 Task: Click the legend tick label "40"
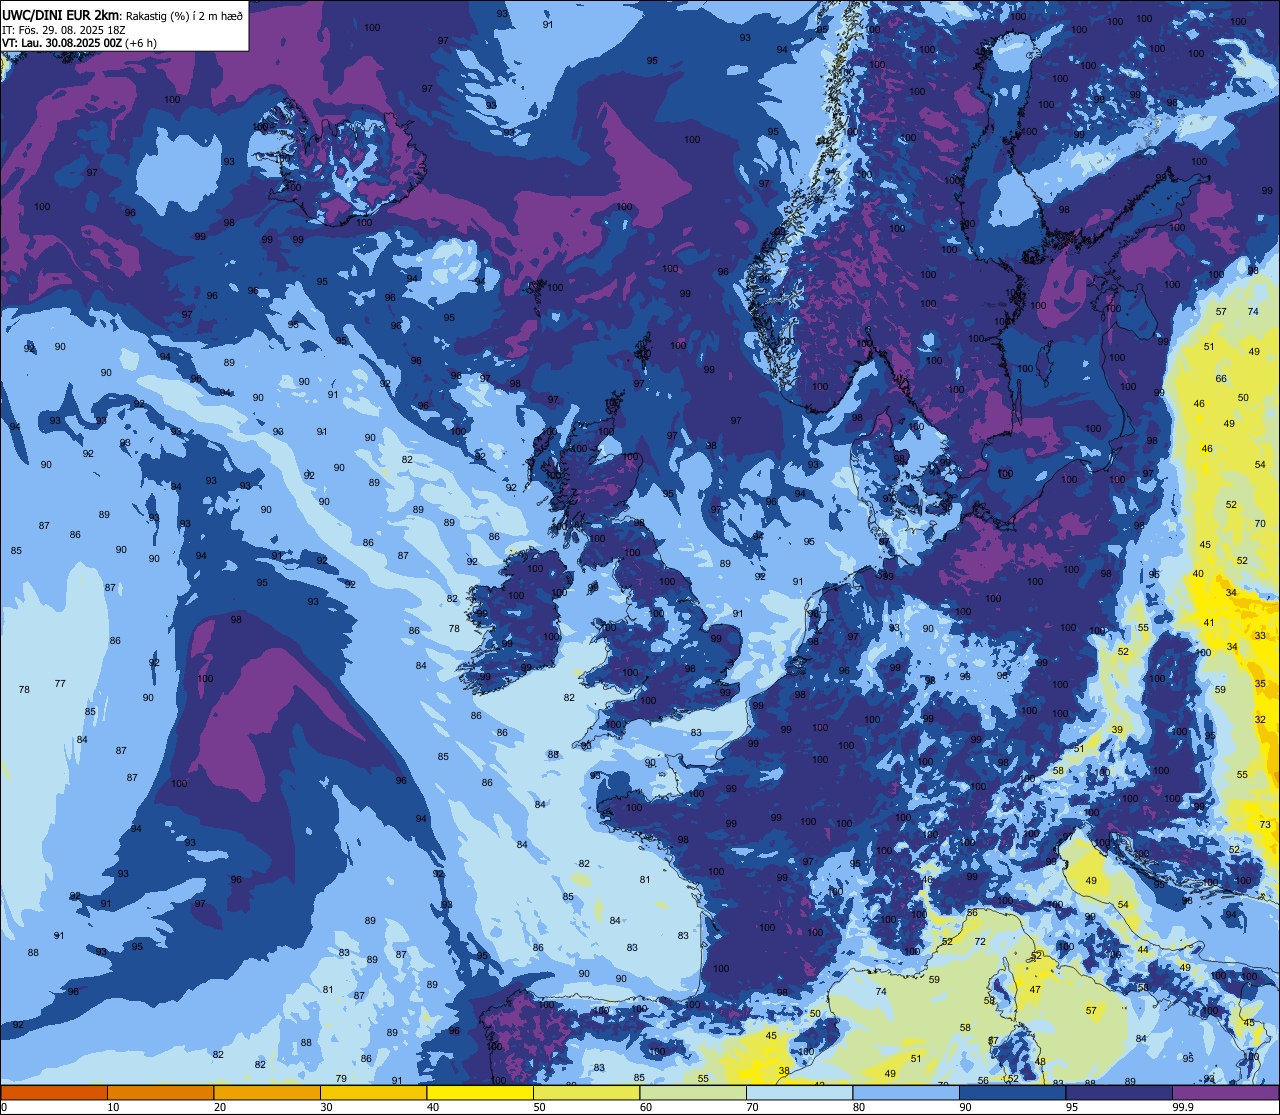tap(433, 1107)
